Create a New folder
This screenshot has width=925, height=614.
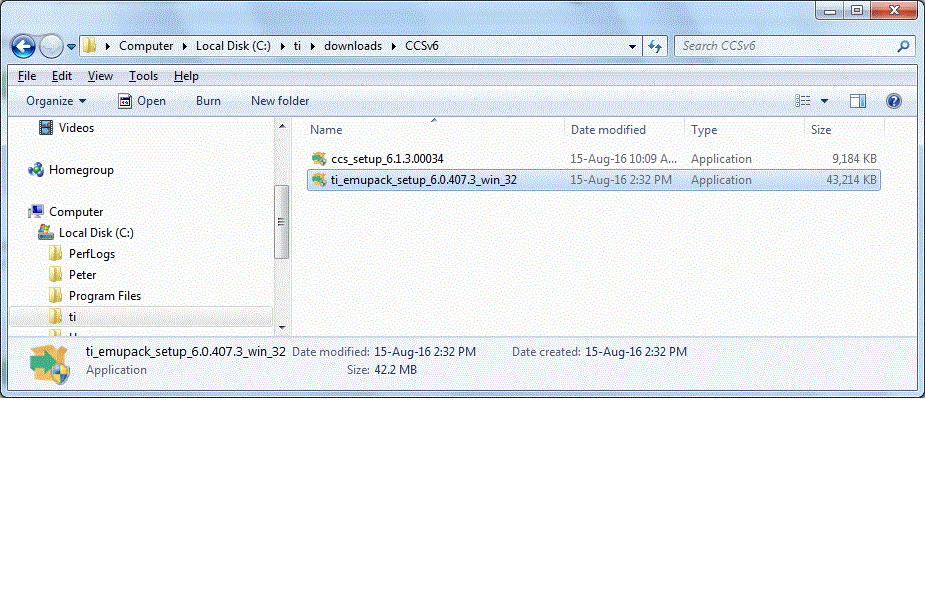[280, 101]
